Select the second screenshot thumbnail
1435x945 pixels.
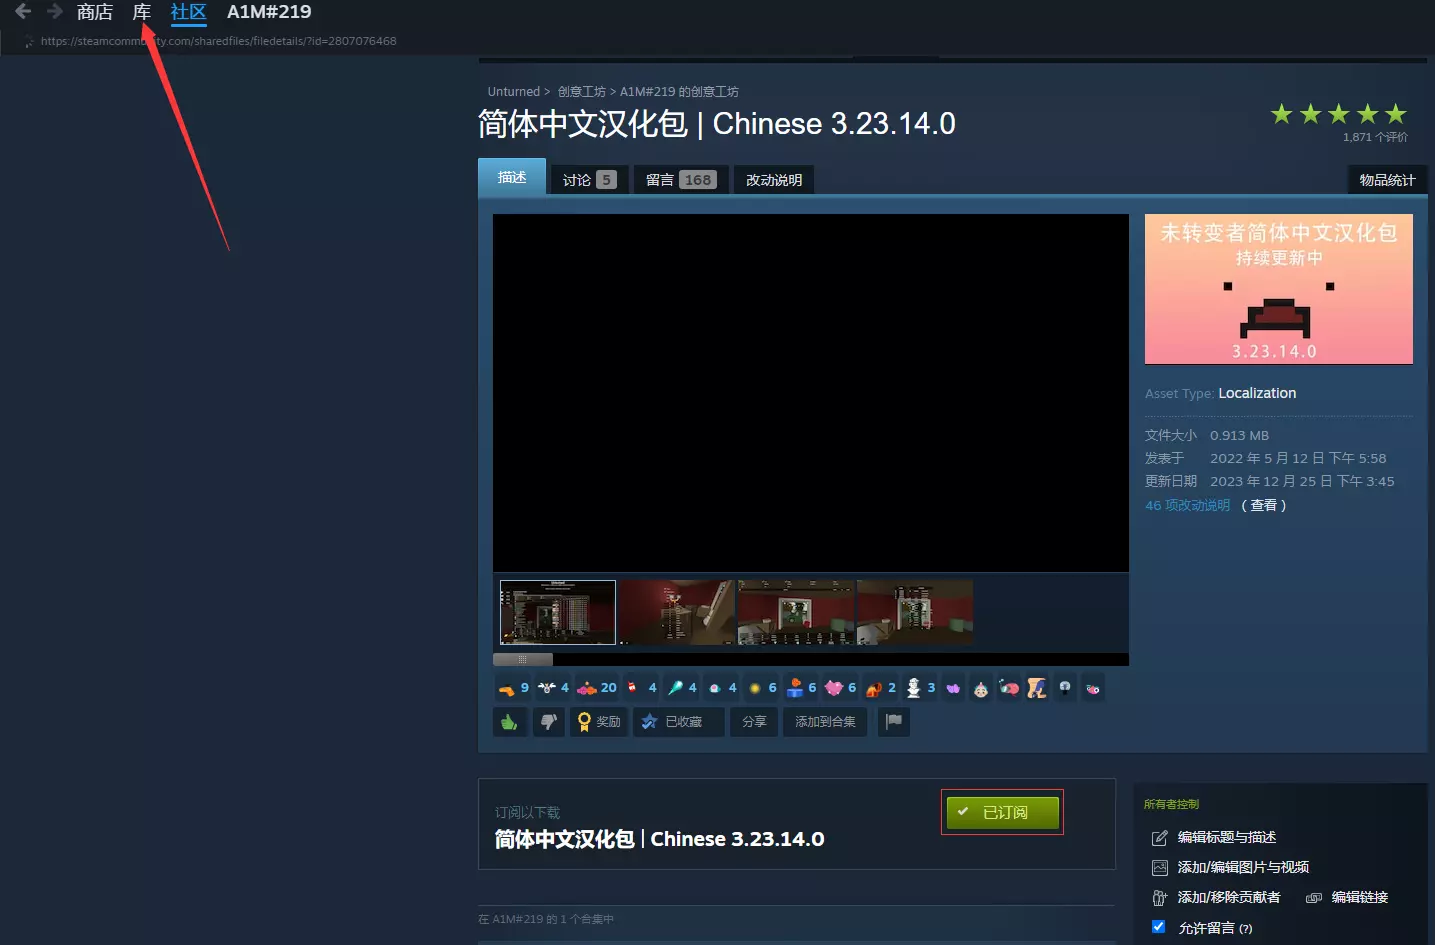[x=677, y=612]
